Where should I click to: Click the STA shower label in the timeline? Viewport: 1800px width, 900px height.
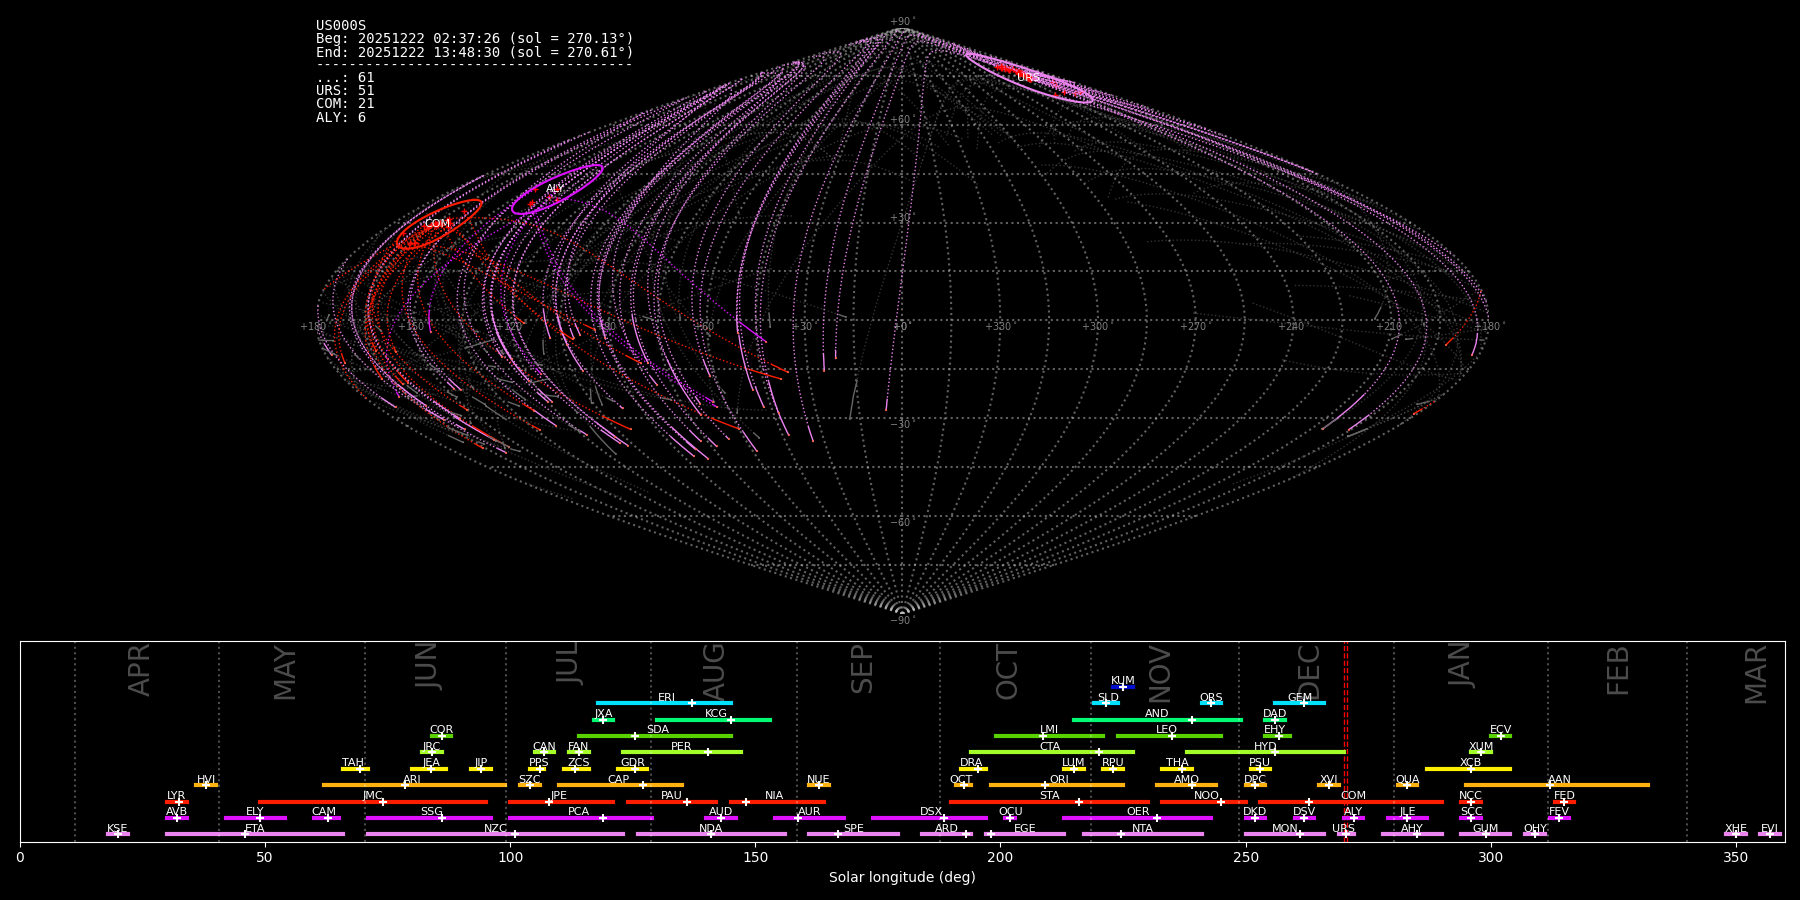point(1050,796)
